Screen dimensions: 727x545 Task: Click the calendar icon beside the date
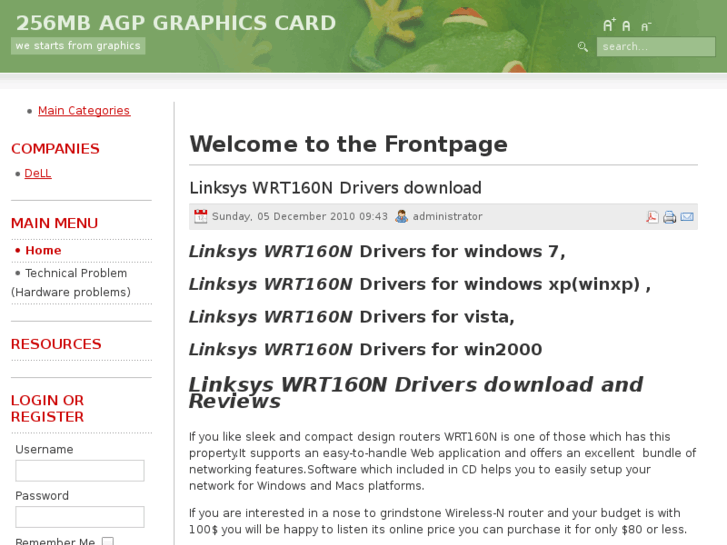click(201, 216)
